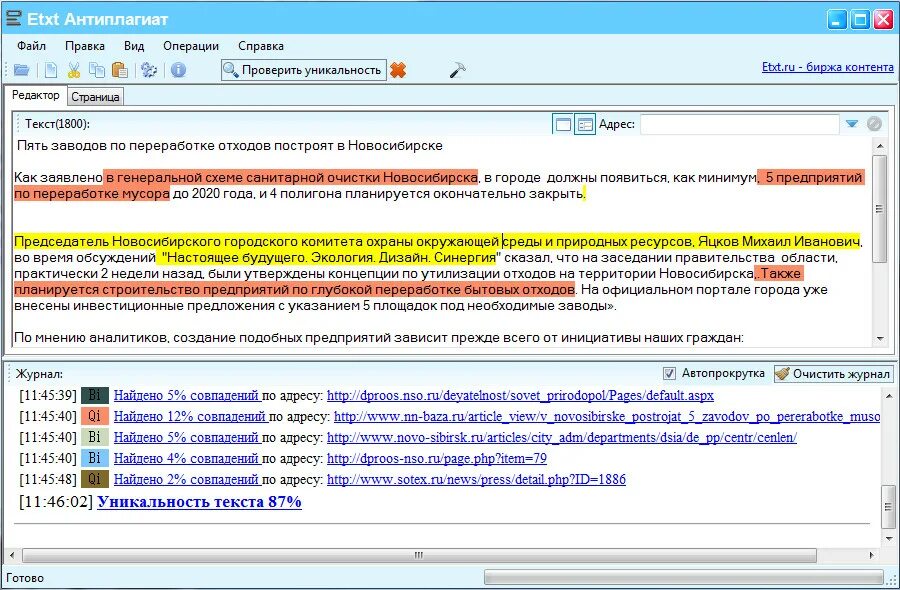
Task: Open Найдено 5% совпадений link at 11:45:39
Action: click(187, 395)
